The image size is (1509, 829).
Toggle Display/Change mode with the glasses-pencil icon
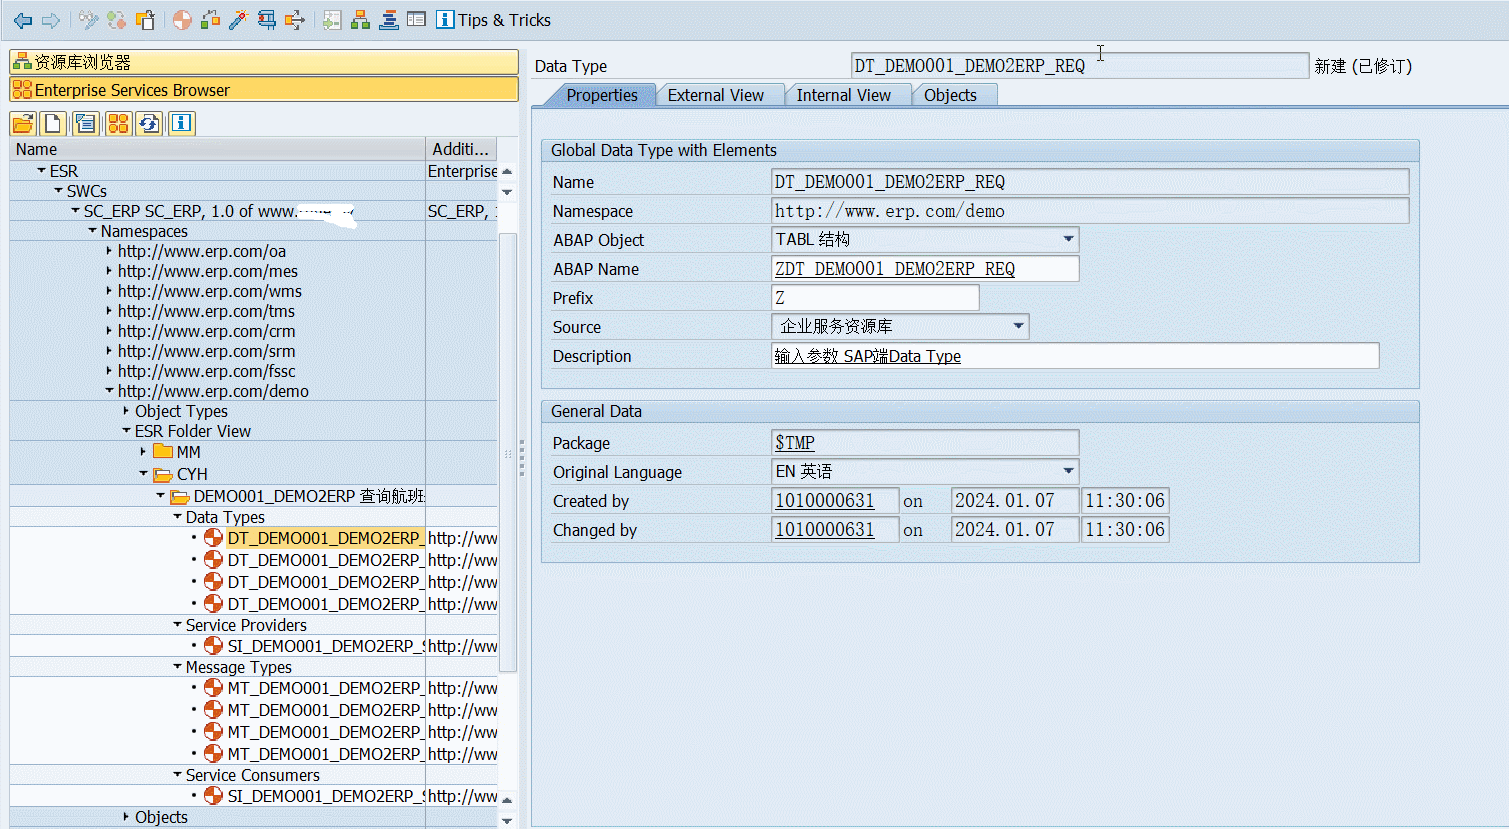88,20
